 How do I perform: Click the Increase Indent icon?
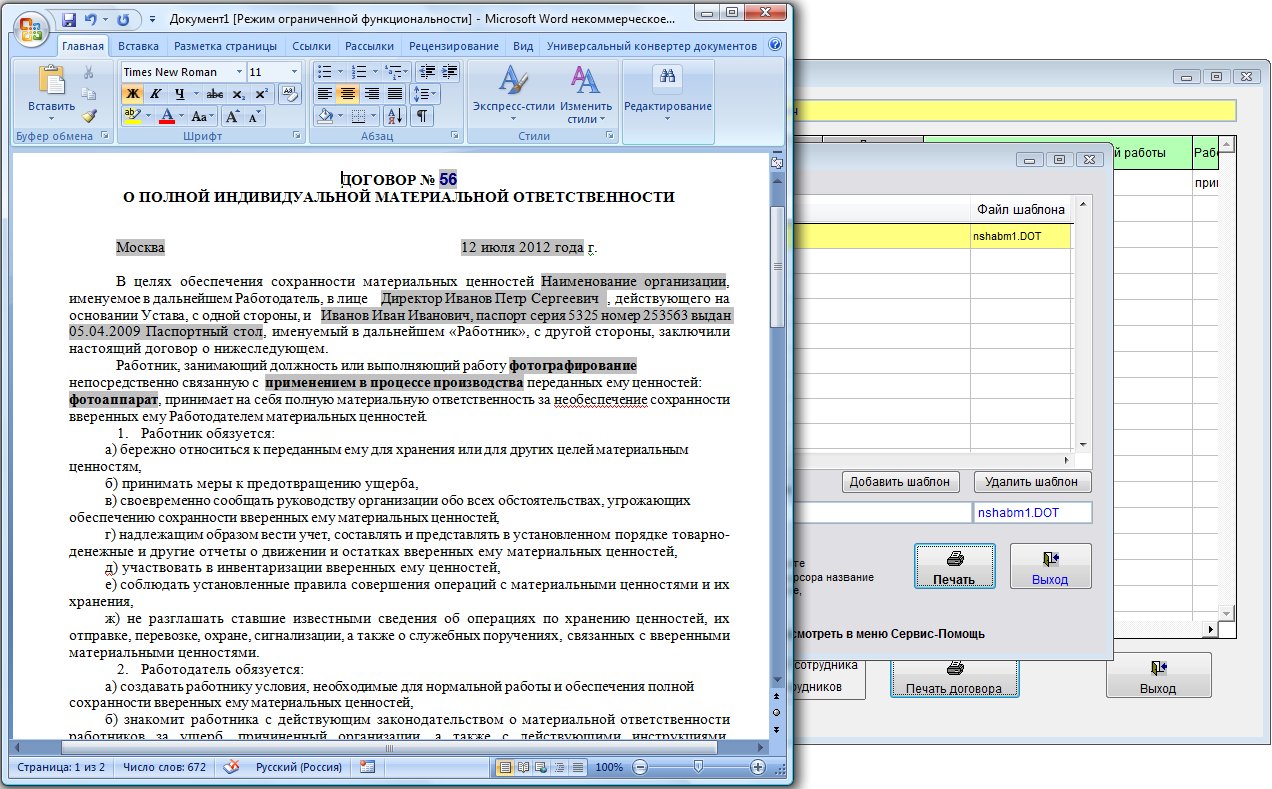[x=450, y=72]
